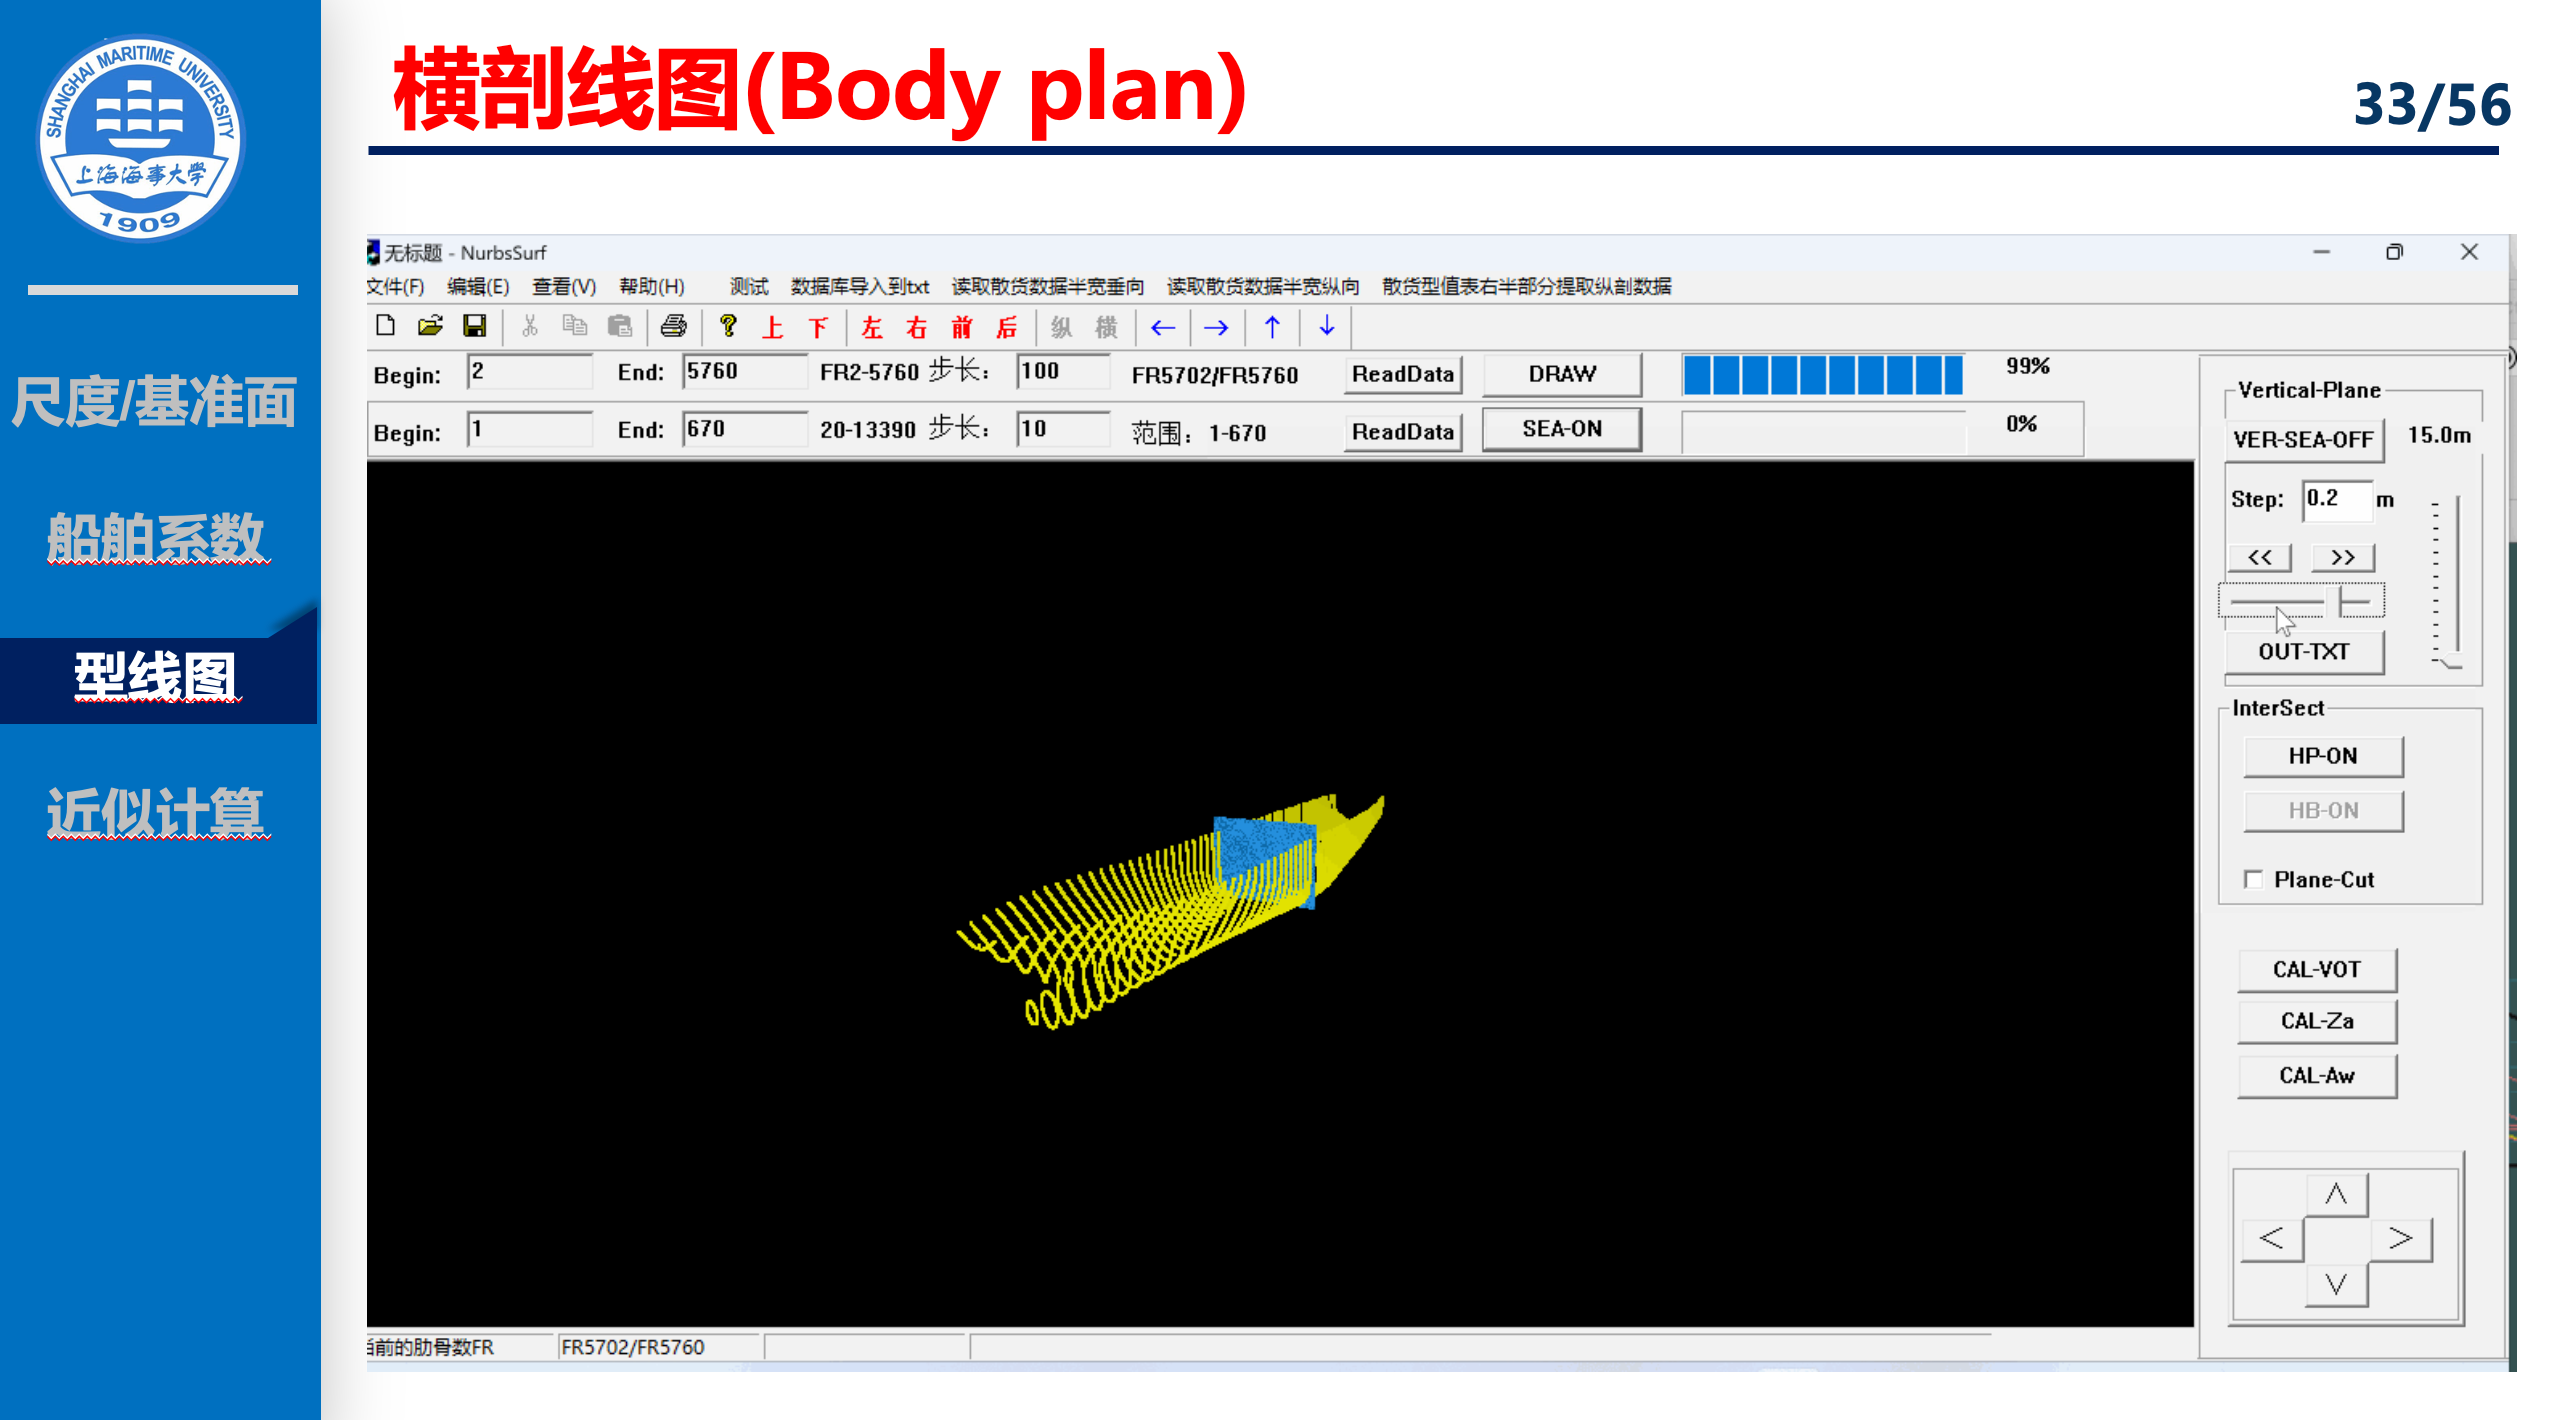The height and width of the screenshot is (1420, 2560).
Task: Click the New document toolbar icon
Action: (x=385, y=326)
